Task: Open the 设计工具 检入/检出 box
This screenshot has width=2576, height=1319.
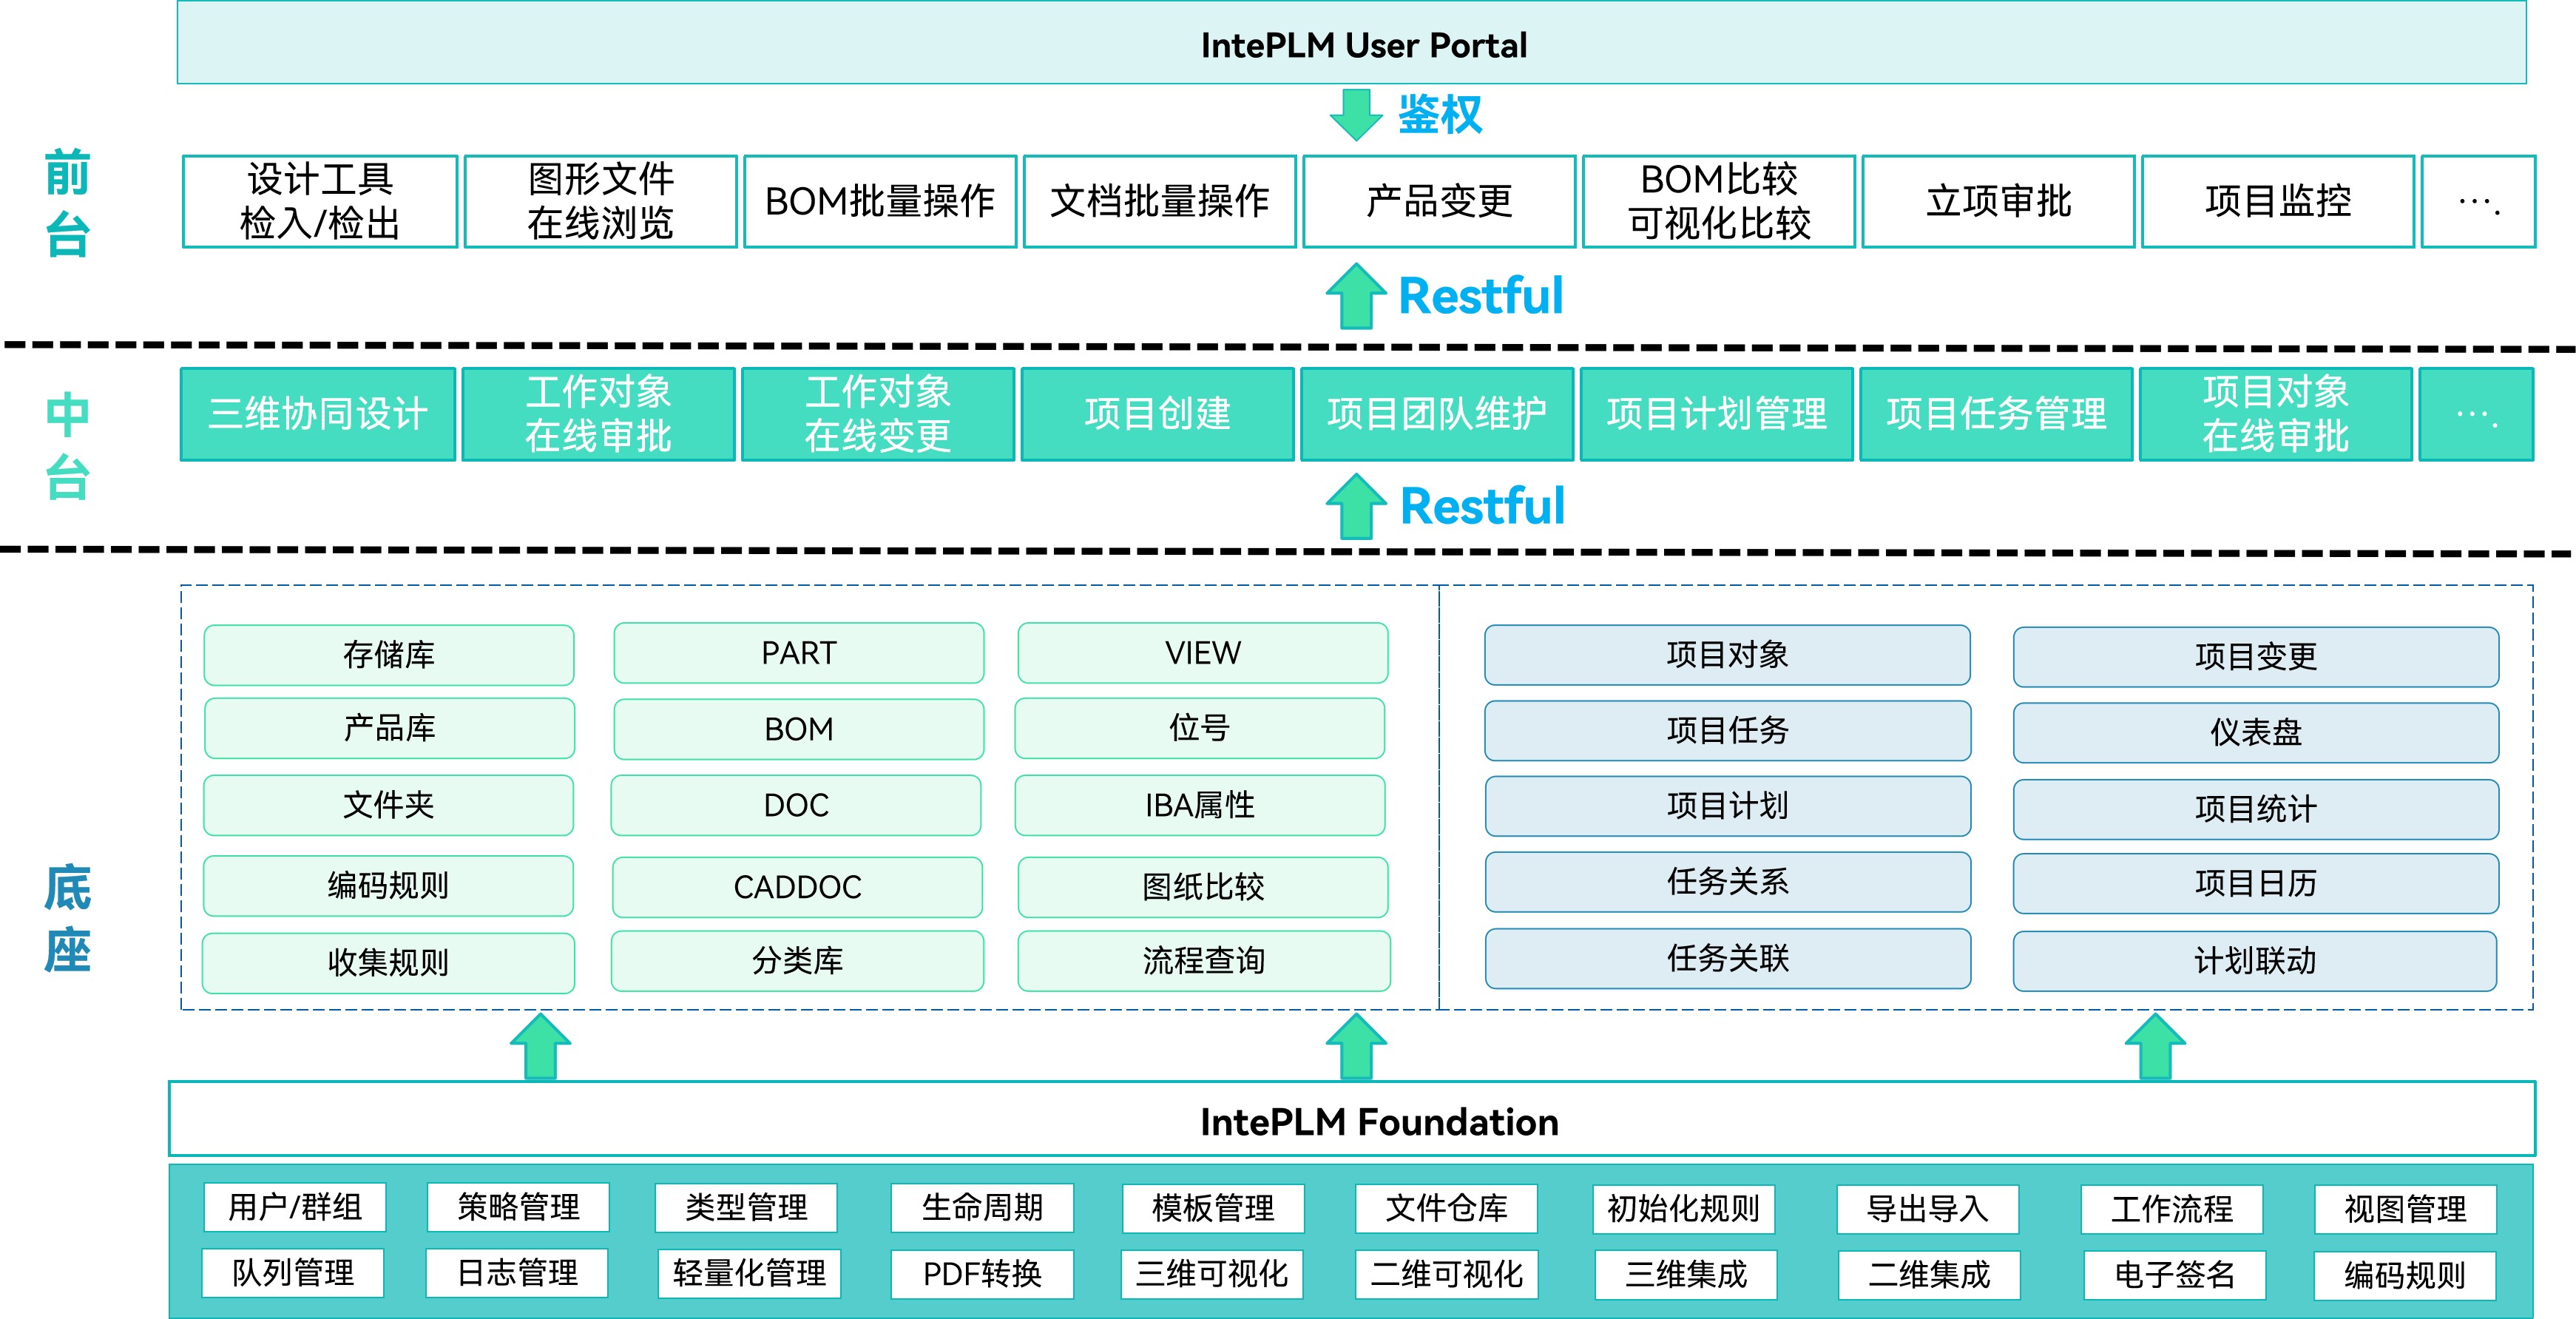Action: (x=320, y=201)
